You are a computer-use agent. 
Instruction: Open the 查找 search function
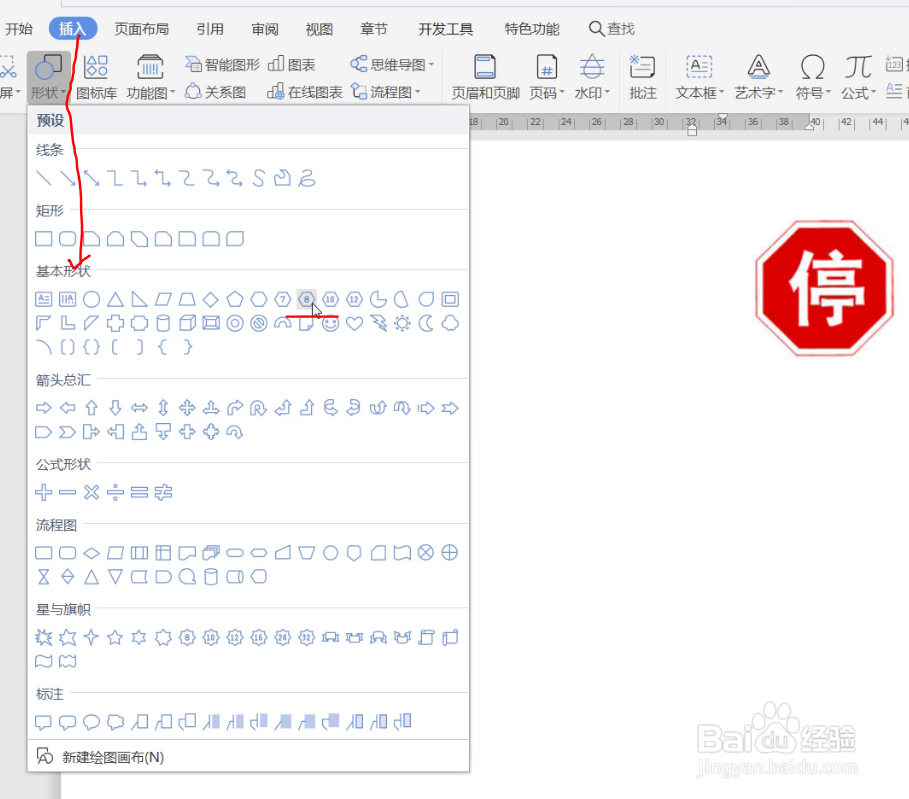click(x=611, y=29)
